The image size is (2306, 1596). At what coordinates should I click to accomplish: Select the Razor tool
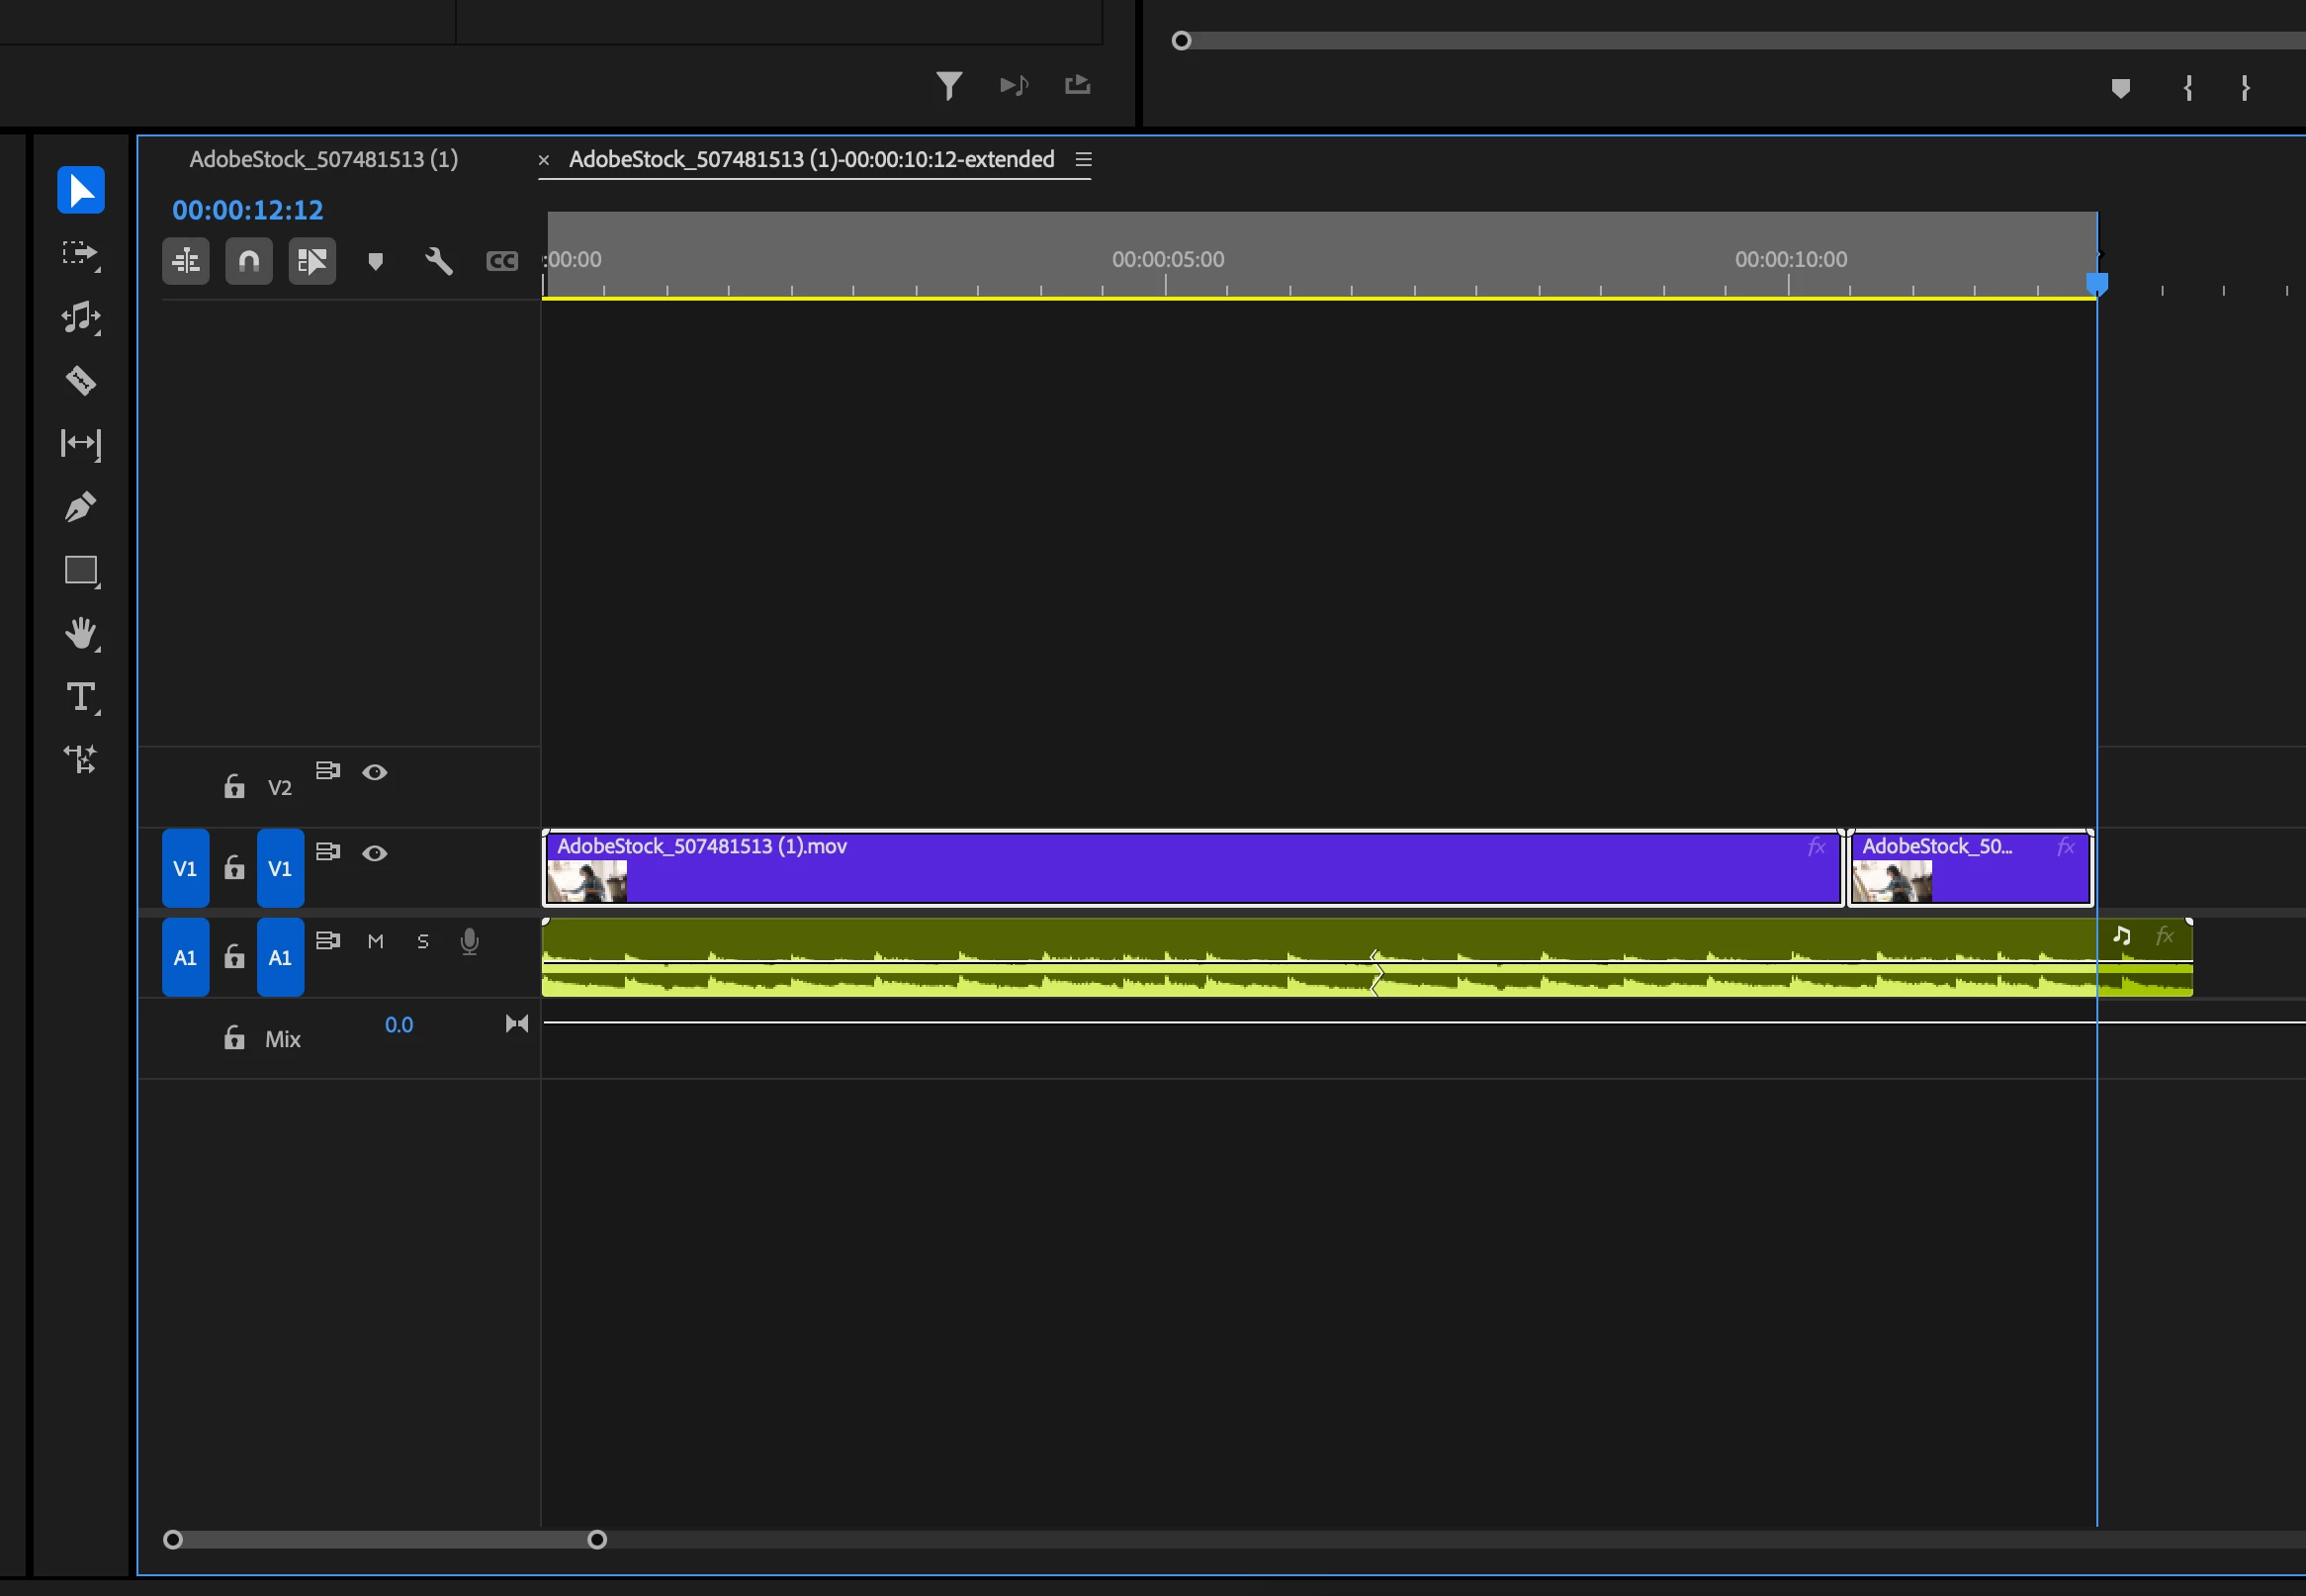coord(80,380)
